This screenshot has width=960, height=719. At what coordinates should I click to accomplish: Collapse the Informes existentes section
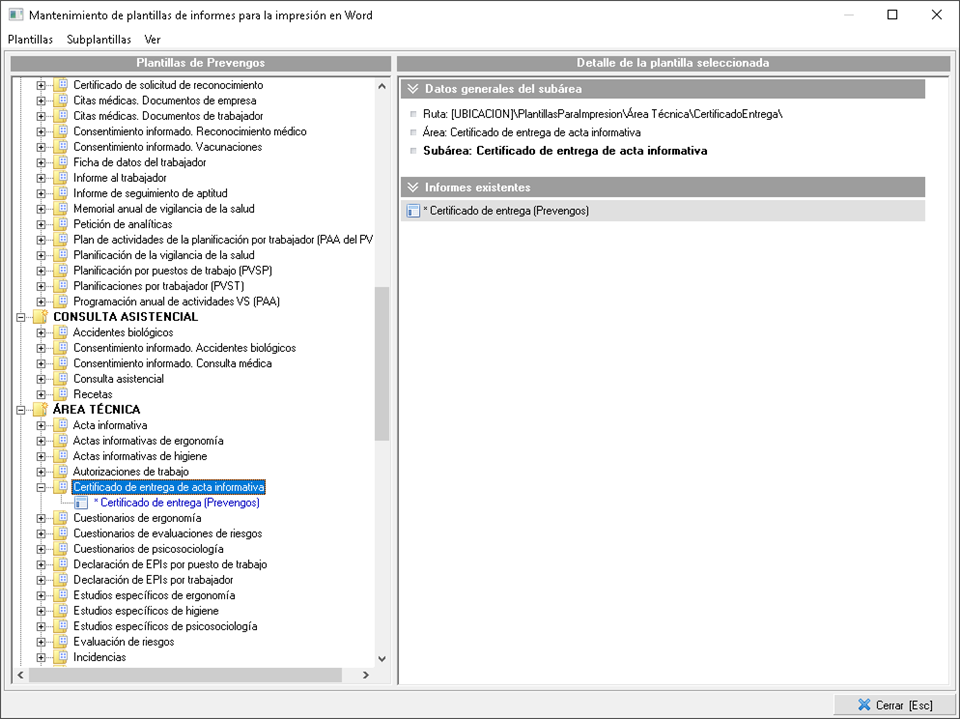pos(412,187)
